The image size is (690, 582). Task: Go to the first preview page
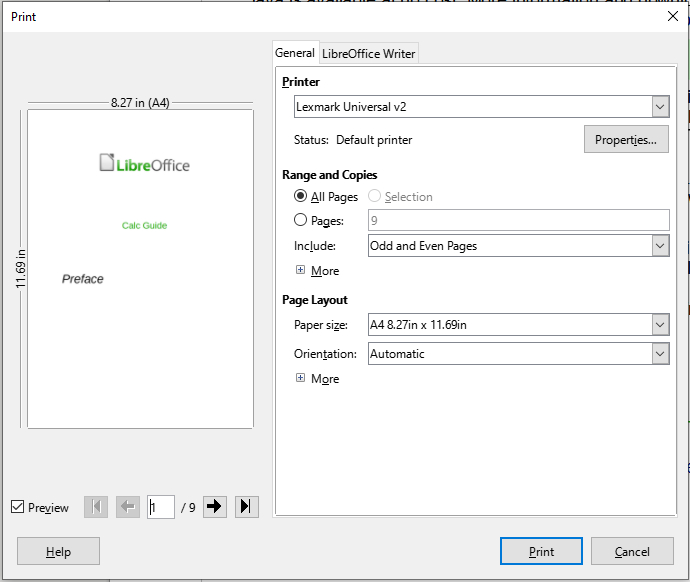pos(96,507)
